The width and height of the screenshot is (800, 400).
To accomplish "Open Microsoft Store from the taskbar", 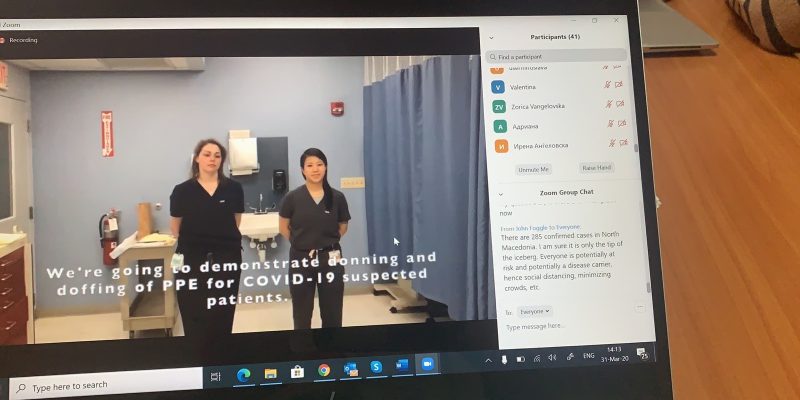I will pos(297,371).
